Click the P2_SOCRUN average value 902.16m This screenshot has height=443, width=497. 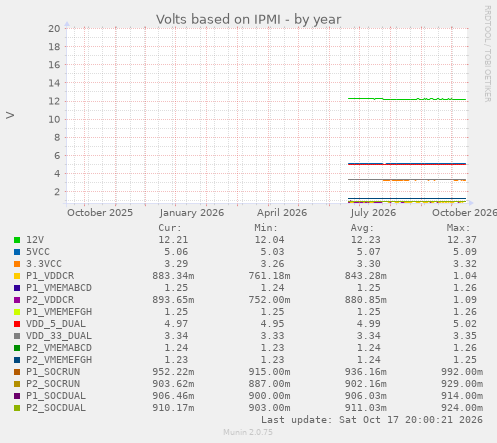click(366, 384)
